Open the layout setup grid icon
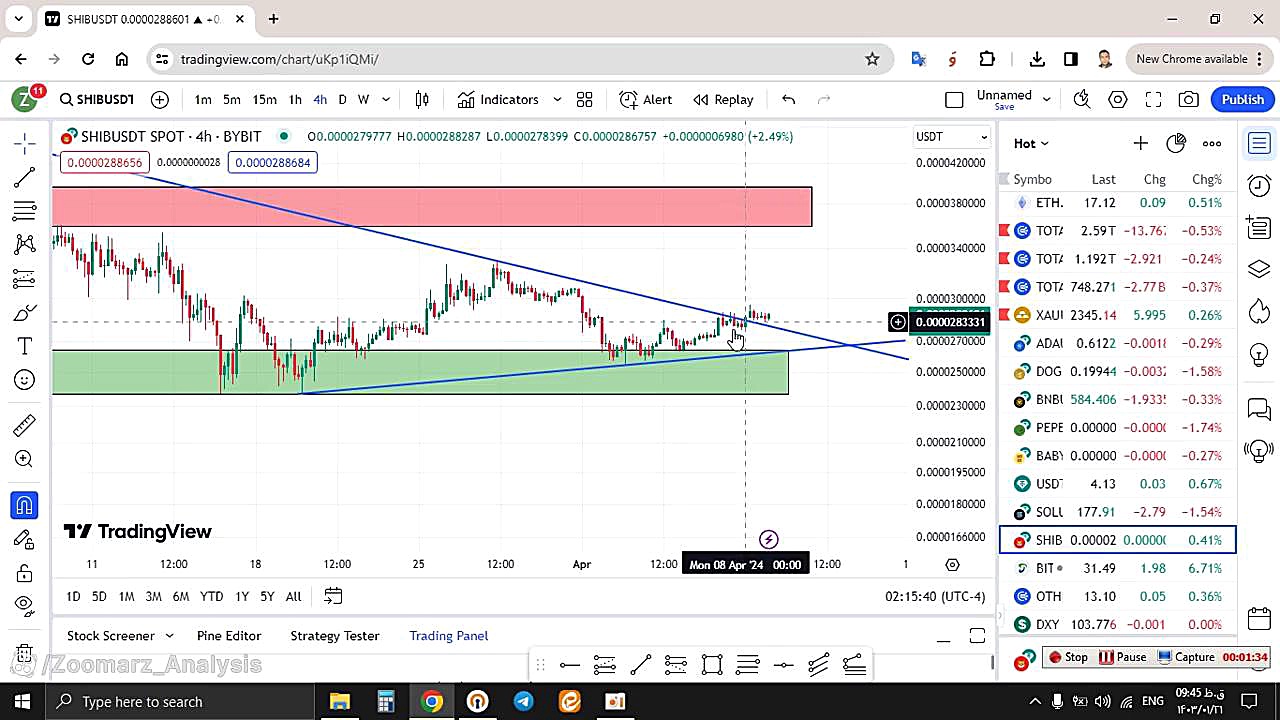 [585, 99]
